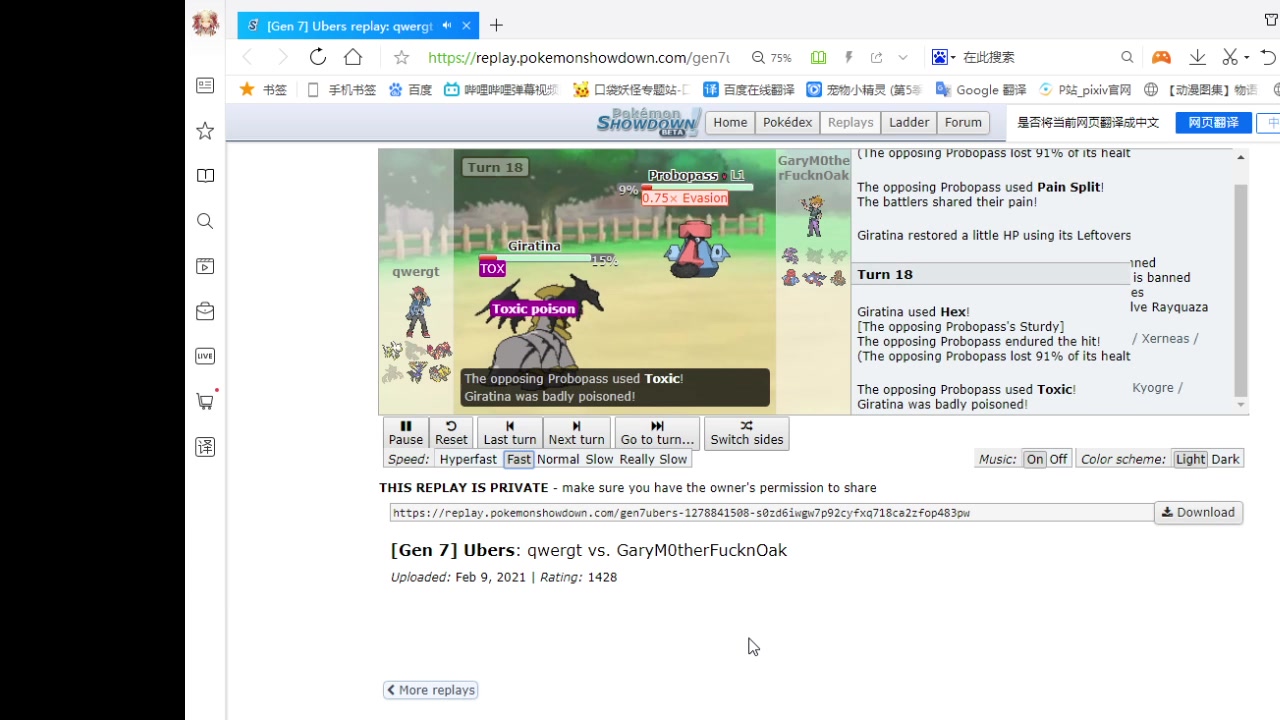This screenshot has height=720, width=1280.
Task: Set speed to Really Slow
Action: click(653, 459)
